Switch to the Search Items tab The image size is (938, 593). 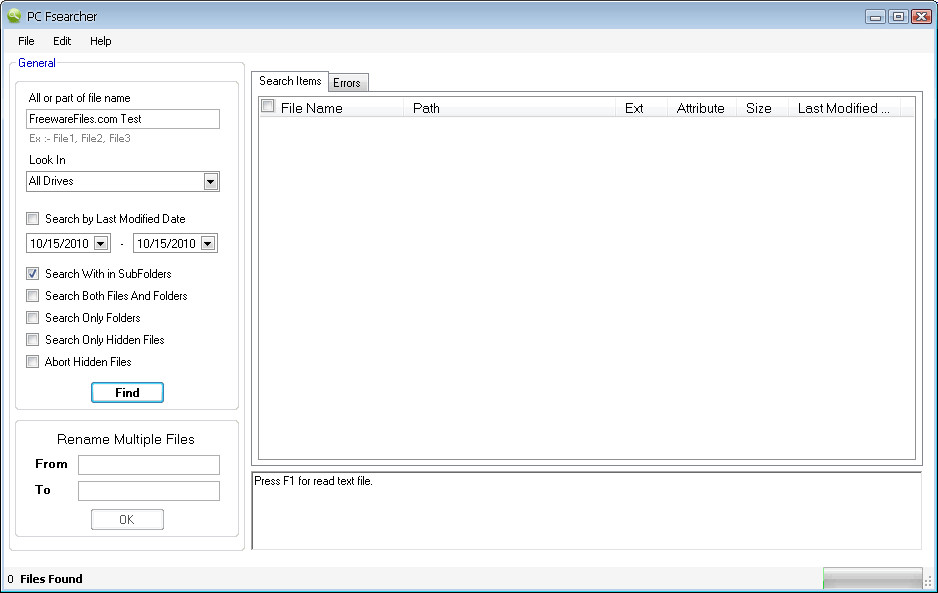pos(290,81)
